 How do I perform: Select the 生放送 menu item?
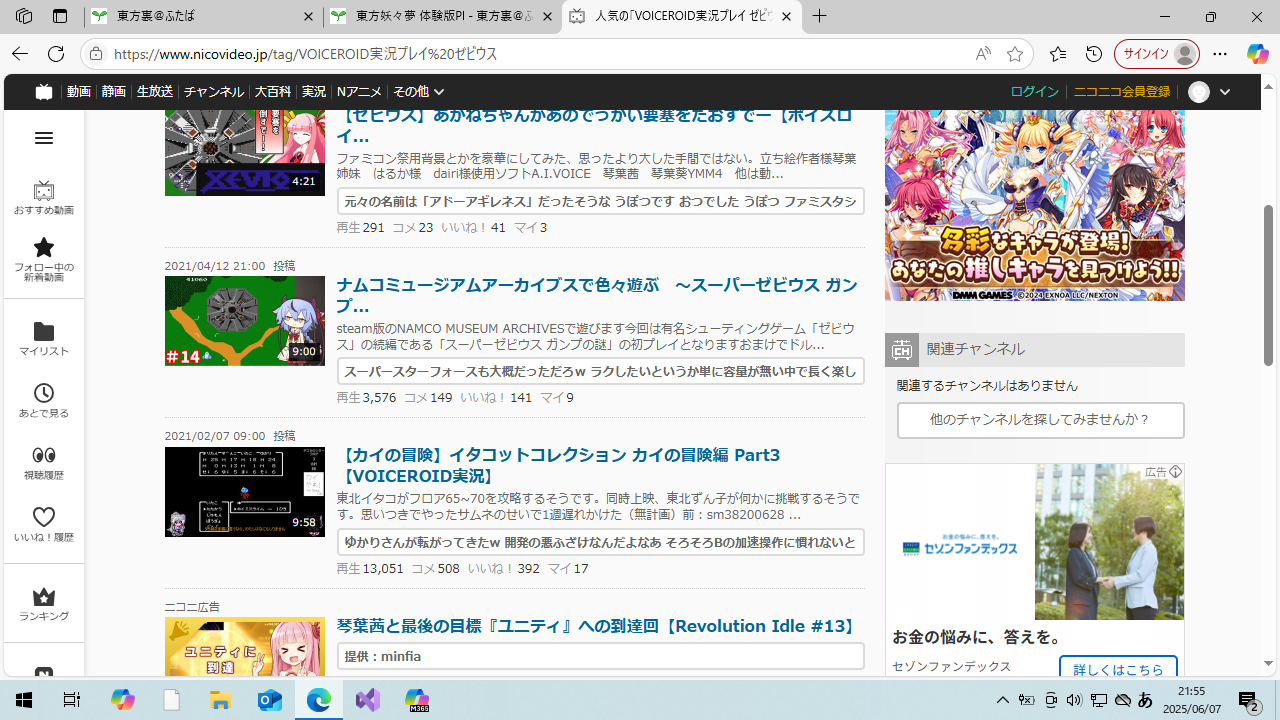pos(155,92)
